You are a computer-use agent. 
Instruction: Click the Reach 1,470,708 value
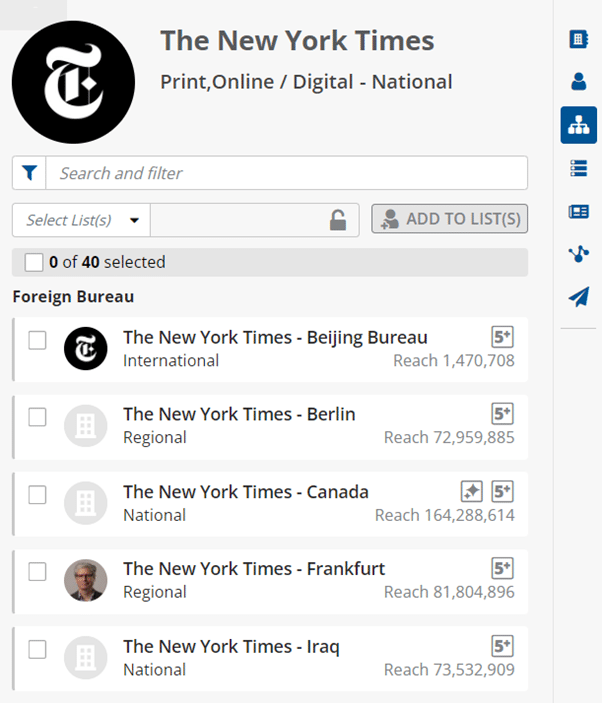tap(454, 360)
